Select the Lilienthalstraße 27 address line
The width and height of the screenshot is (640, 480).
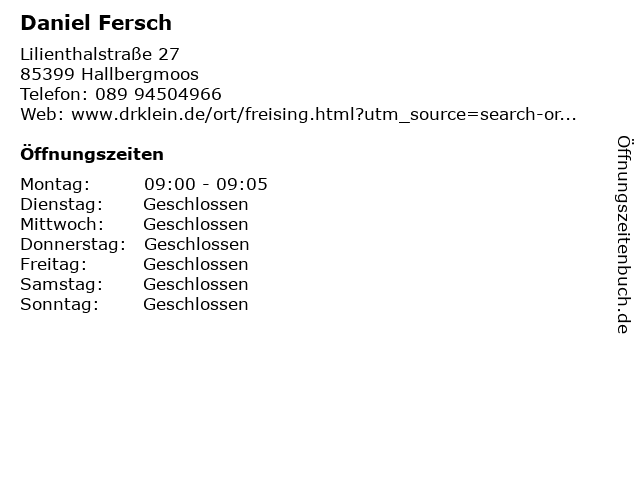tap(100, 54)
